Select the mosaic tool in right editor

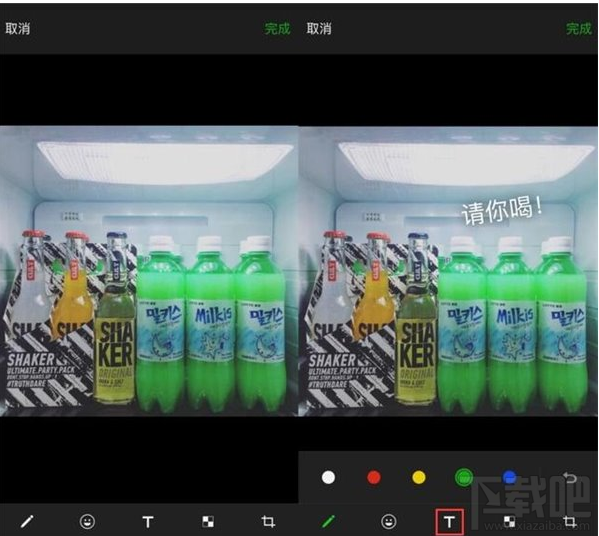(x=509, y=522)
